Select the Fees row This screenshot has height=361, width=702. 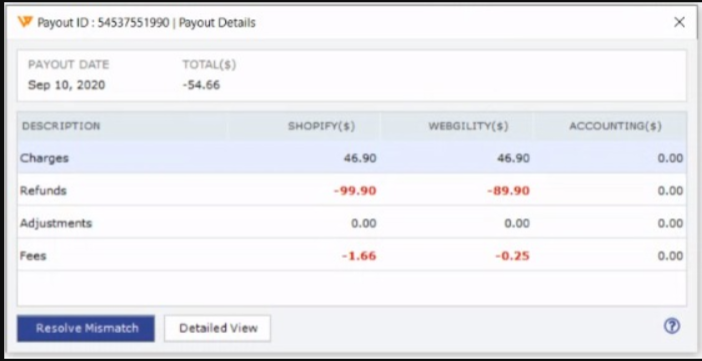click(351, 255)
